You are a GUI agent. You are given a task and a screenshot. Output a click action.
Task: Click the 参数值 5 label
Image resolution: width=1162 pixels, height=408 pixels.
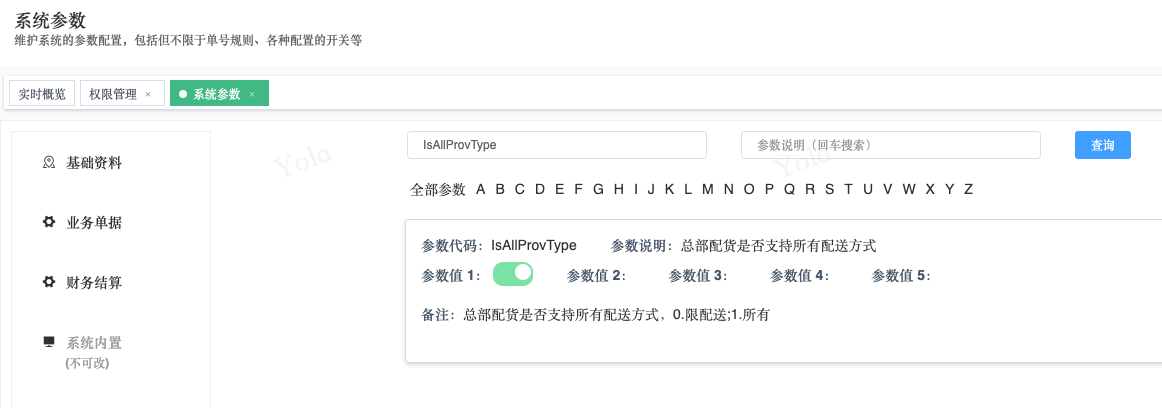tap(901, 275)
